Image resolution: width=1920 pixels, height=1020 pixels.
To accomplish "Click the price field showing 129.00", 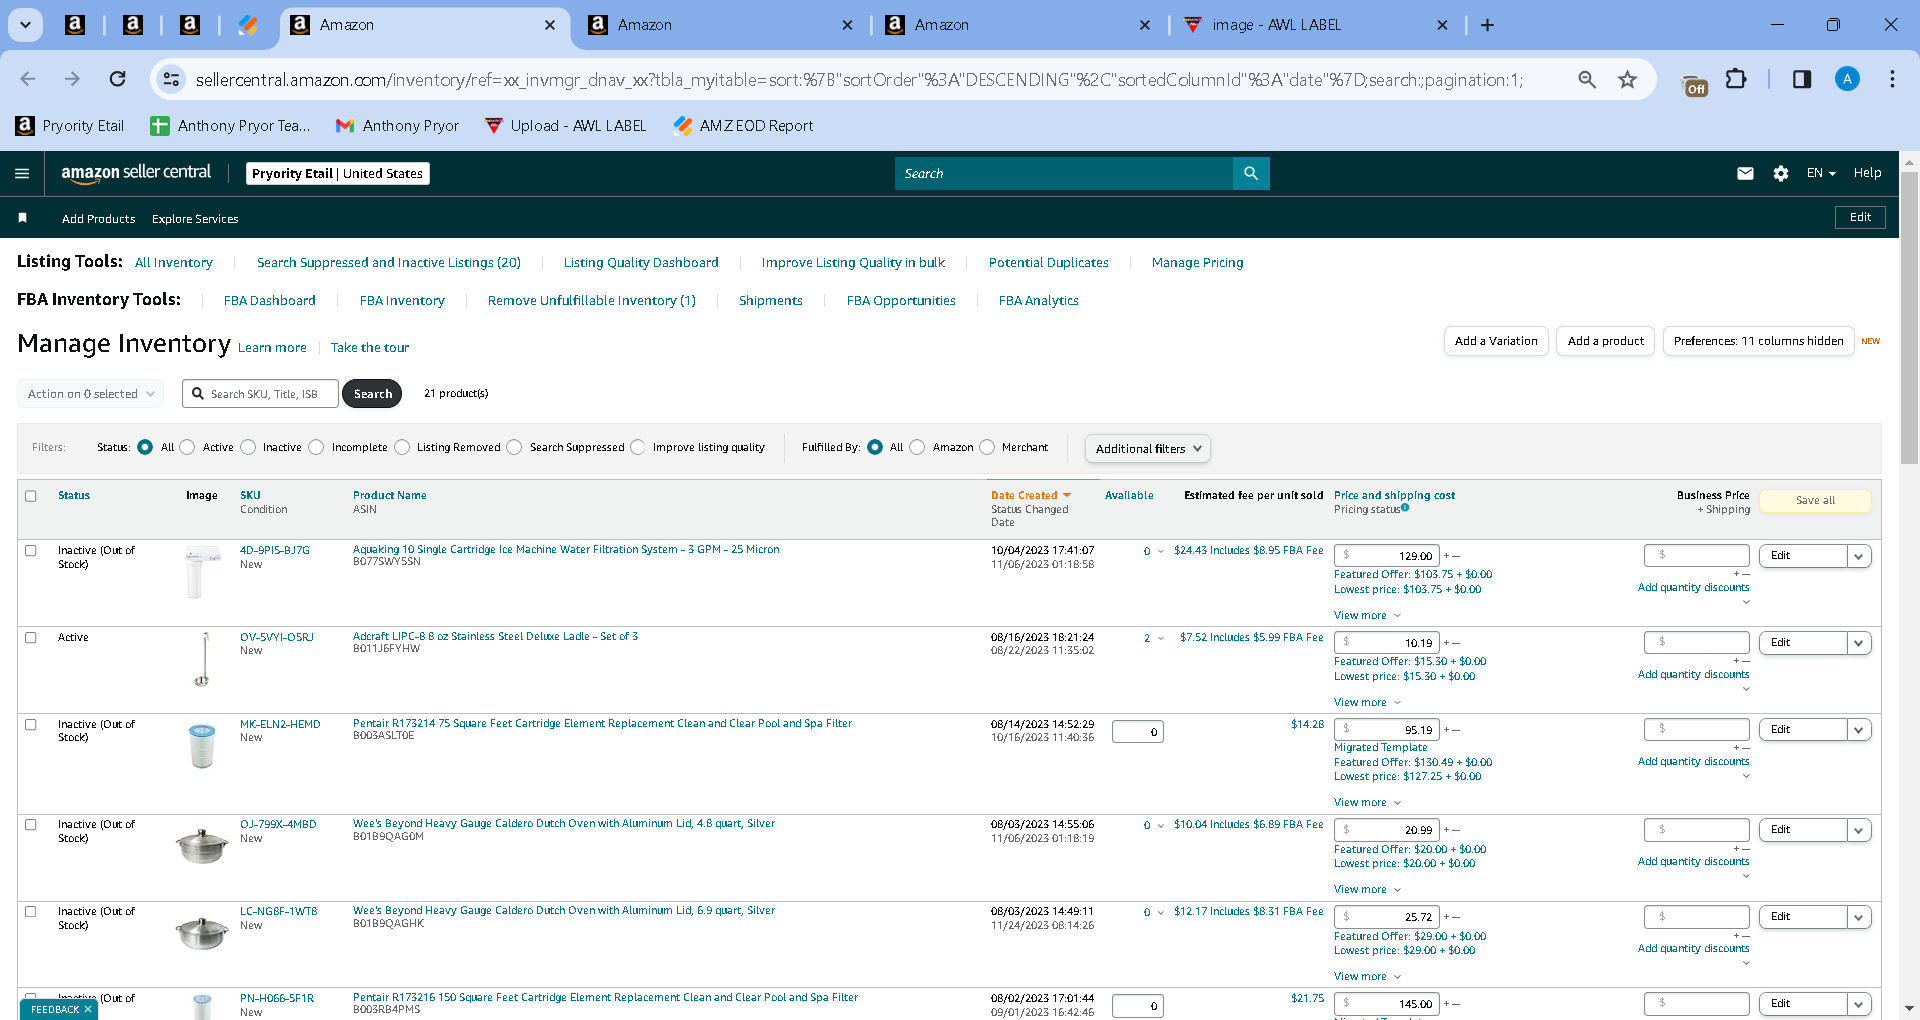I will [x=1386, y=556].
